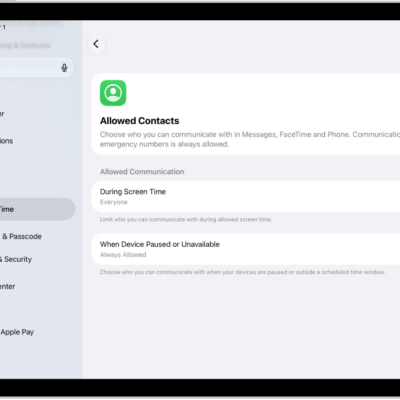
Task: Click the Allowed Communication section label
Action: 142,172
